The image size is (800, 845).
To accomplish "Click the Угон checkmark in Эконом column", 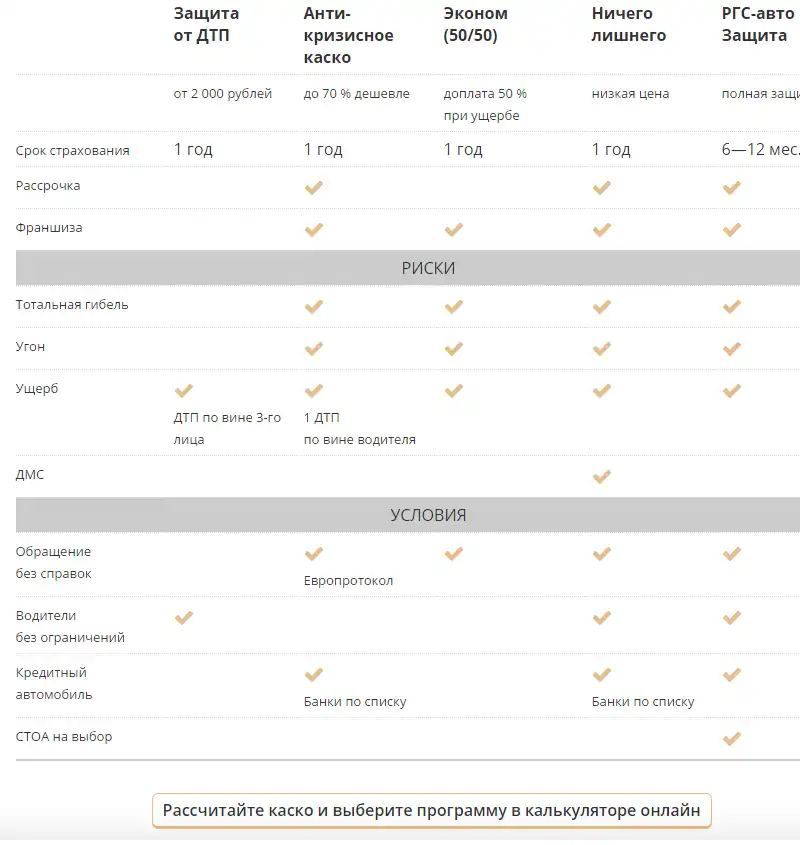I will coord(453,349).
